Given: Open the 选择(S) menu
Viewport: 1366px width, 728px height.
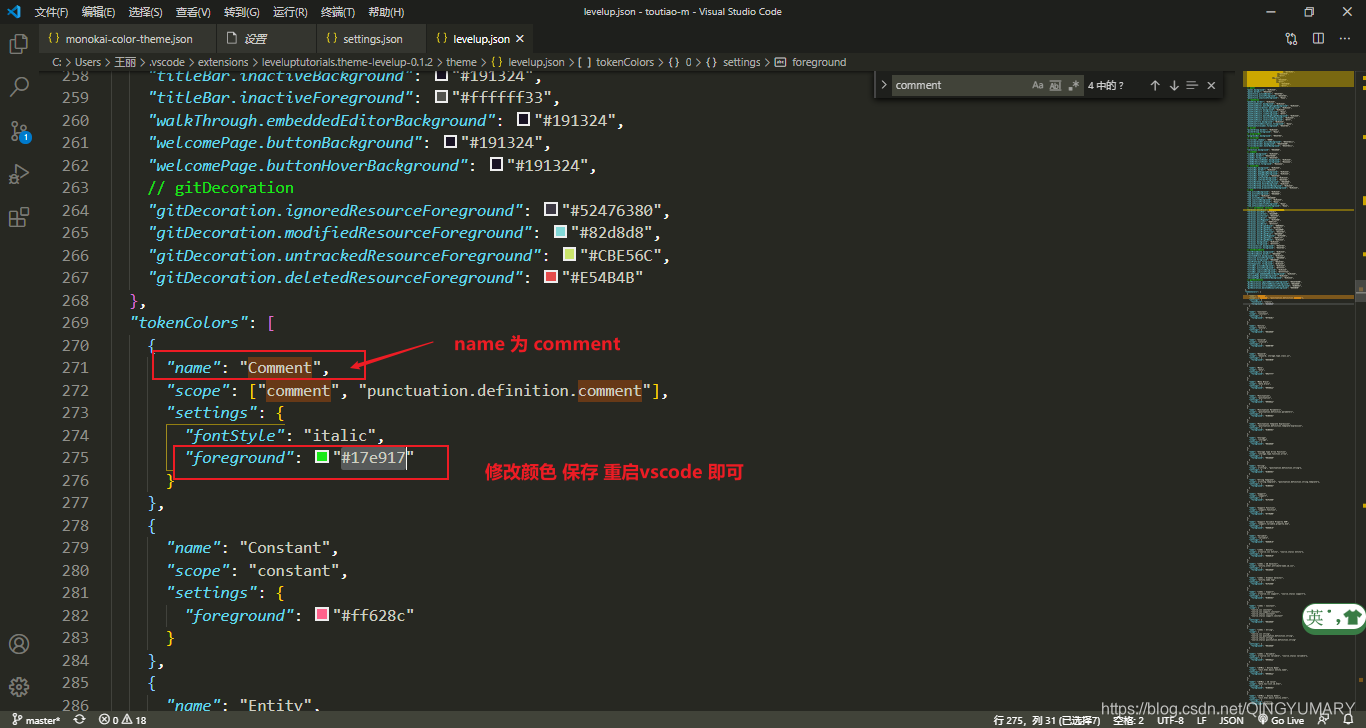Looking at the screenshot, I should (146, 12).
